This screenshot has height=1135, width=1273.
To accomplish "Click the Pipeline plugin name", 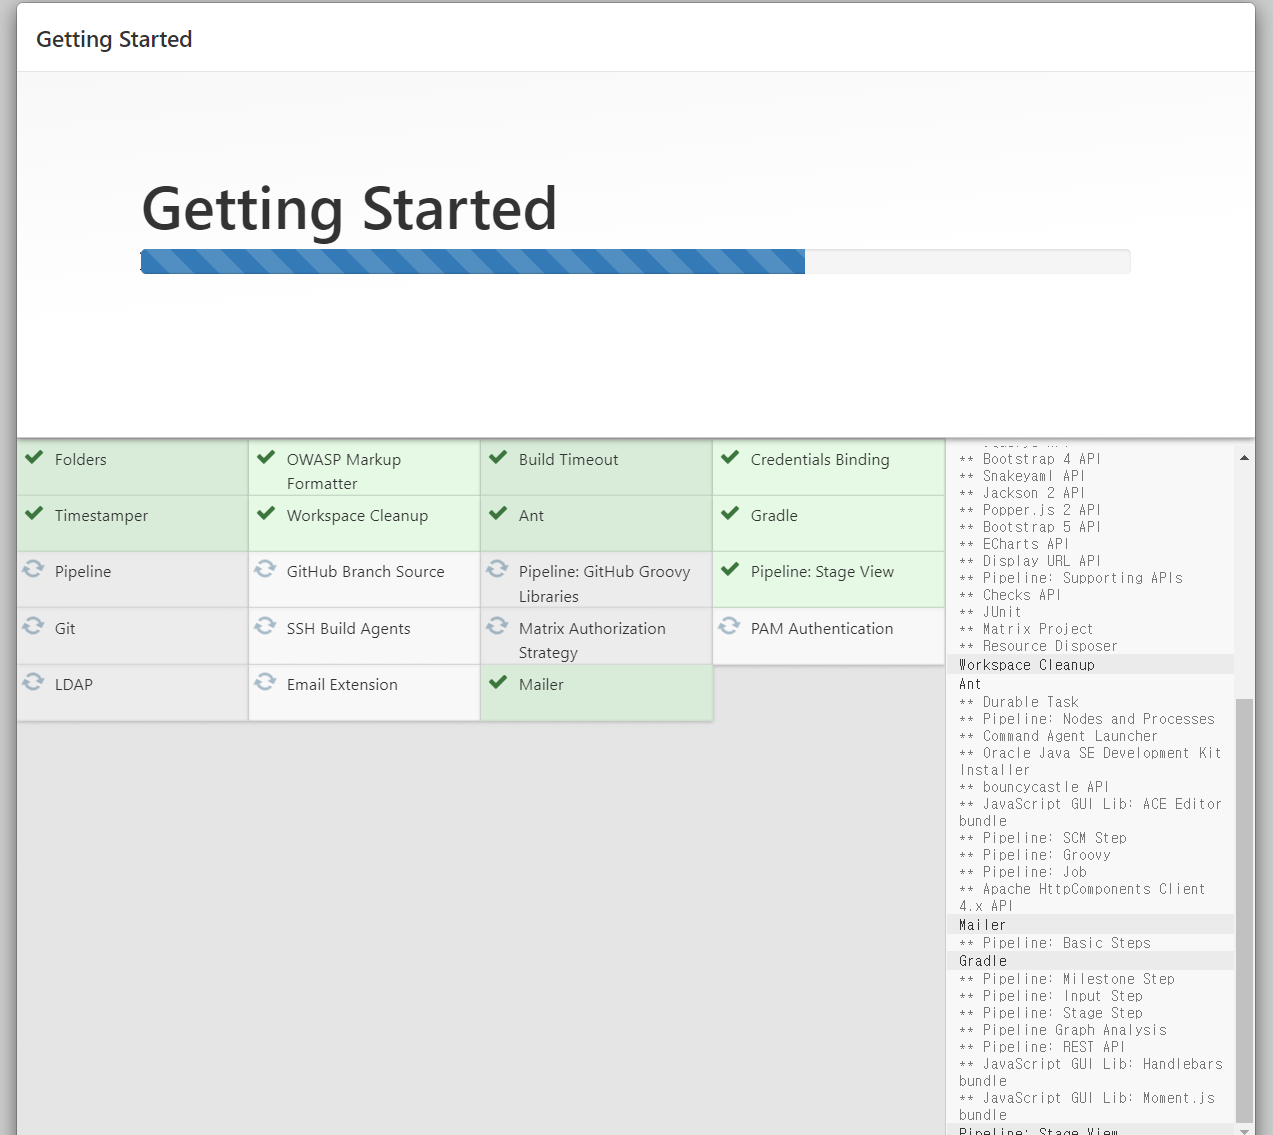I will tap(83, 572).
